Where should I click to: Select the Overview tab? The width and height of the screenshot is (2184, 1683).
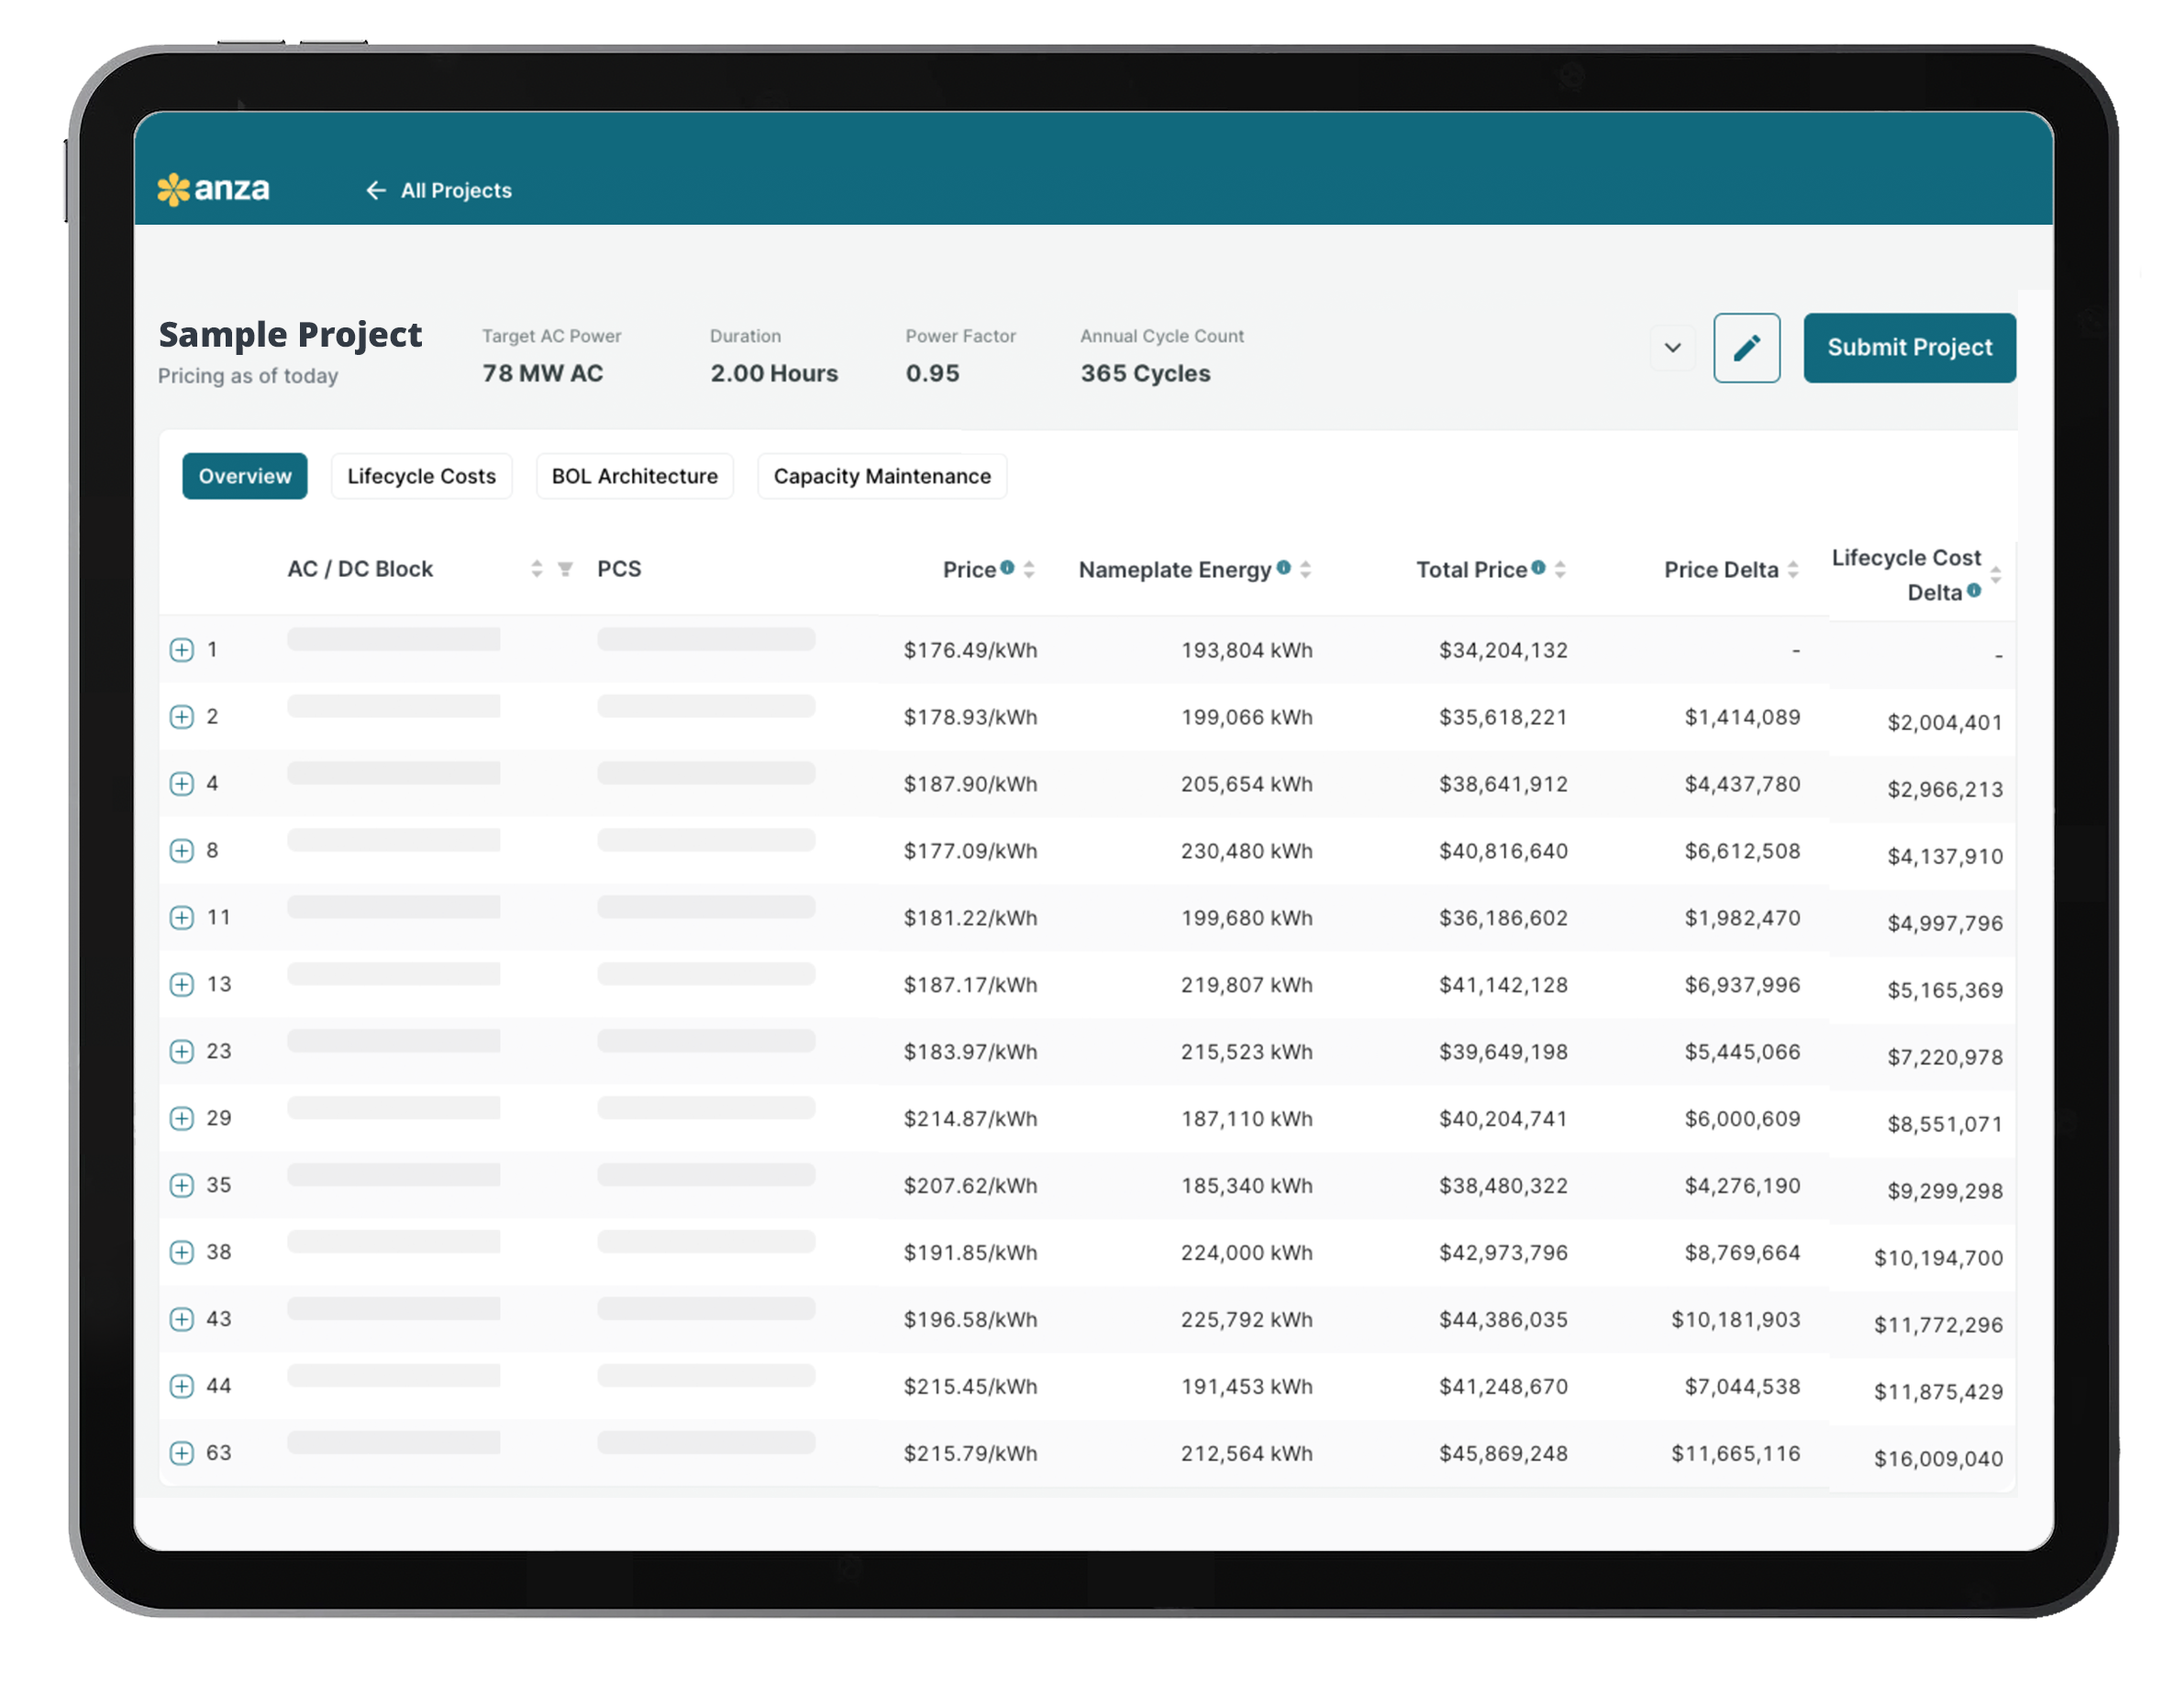245,476
